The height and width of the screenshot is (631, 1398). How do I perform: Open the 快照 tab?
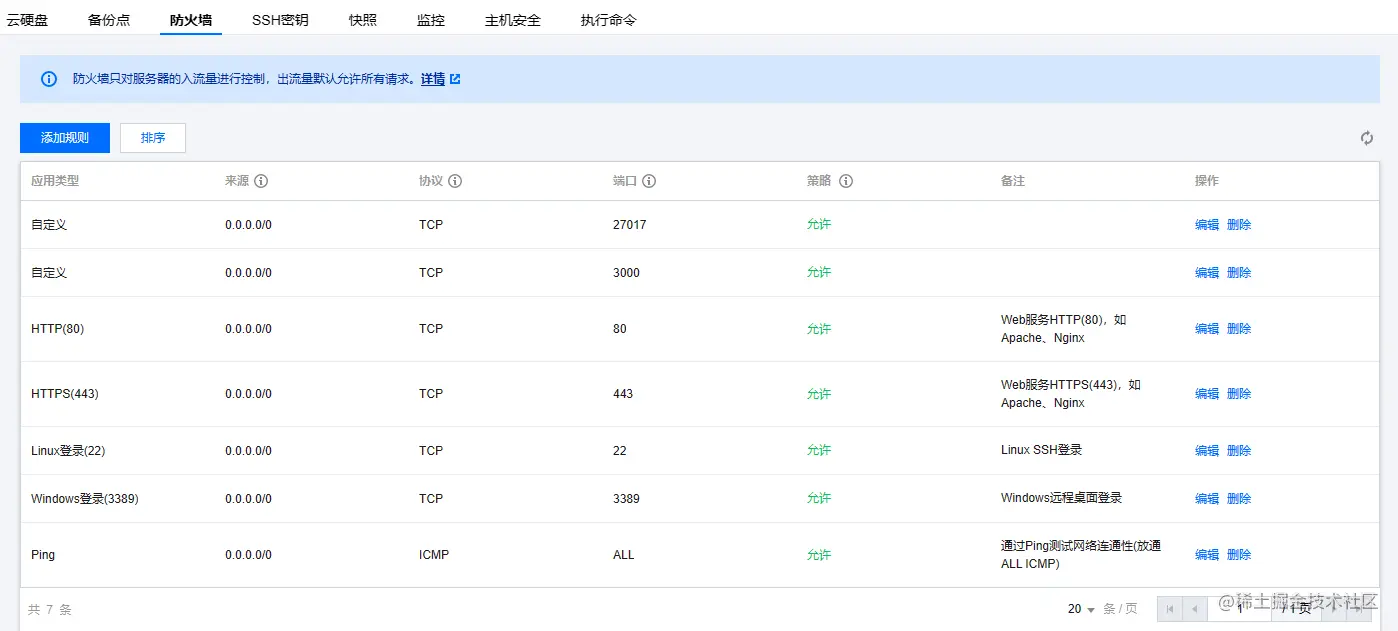[x=363, y=20]
